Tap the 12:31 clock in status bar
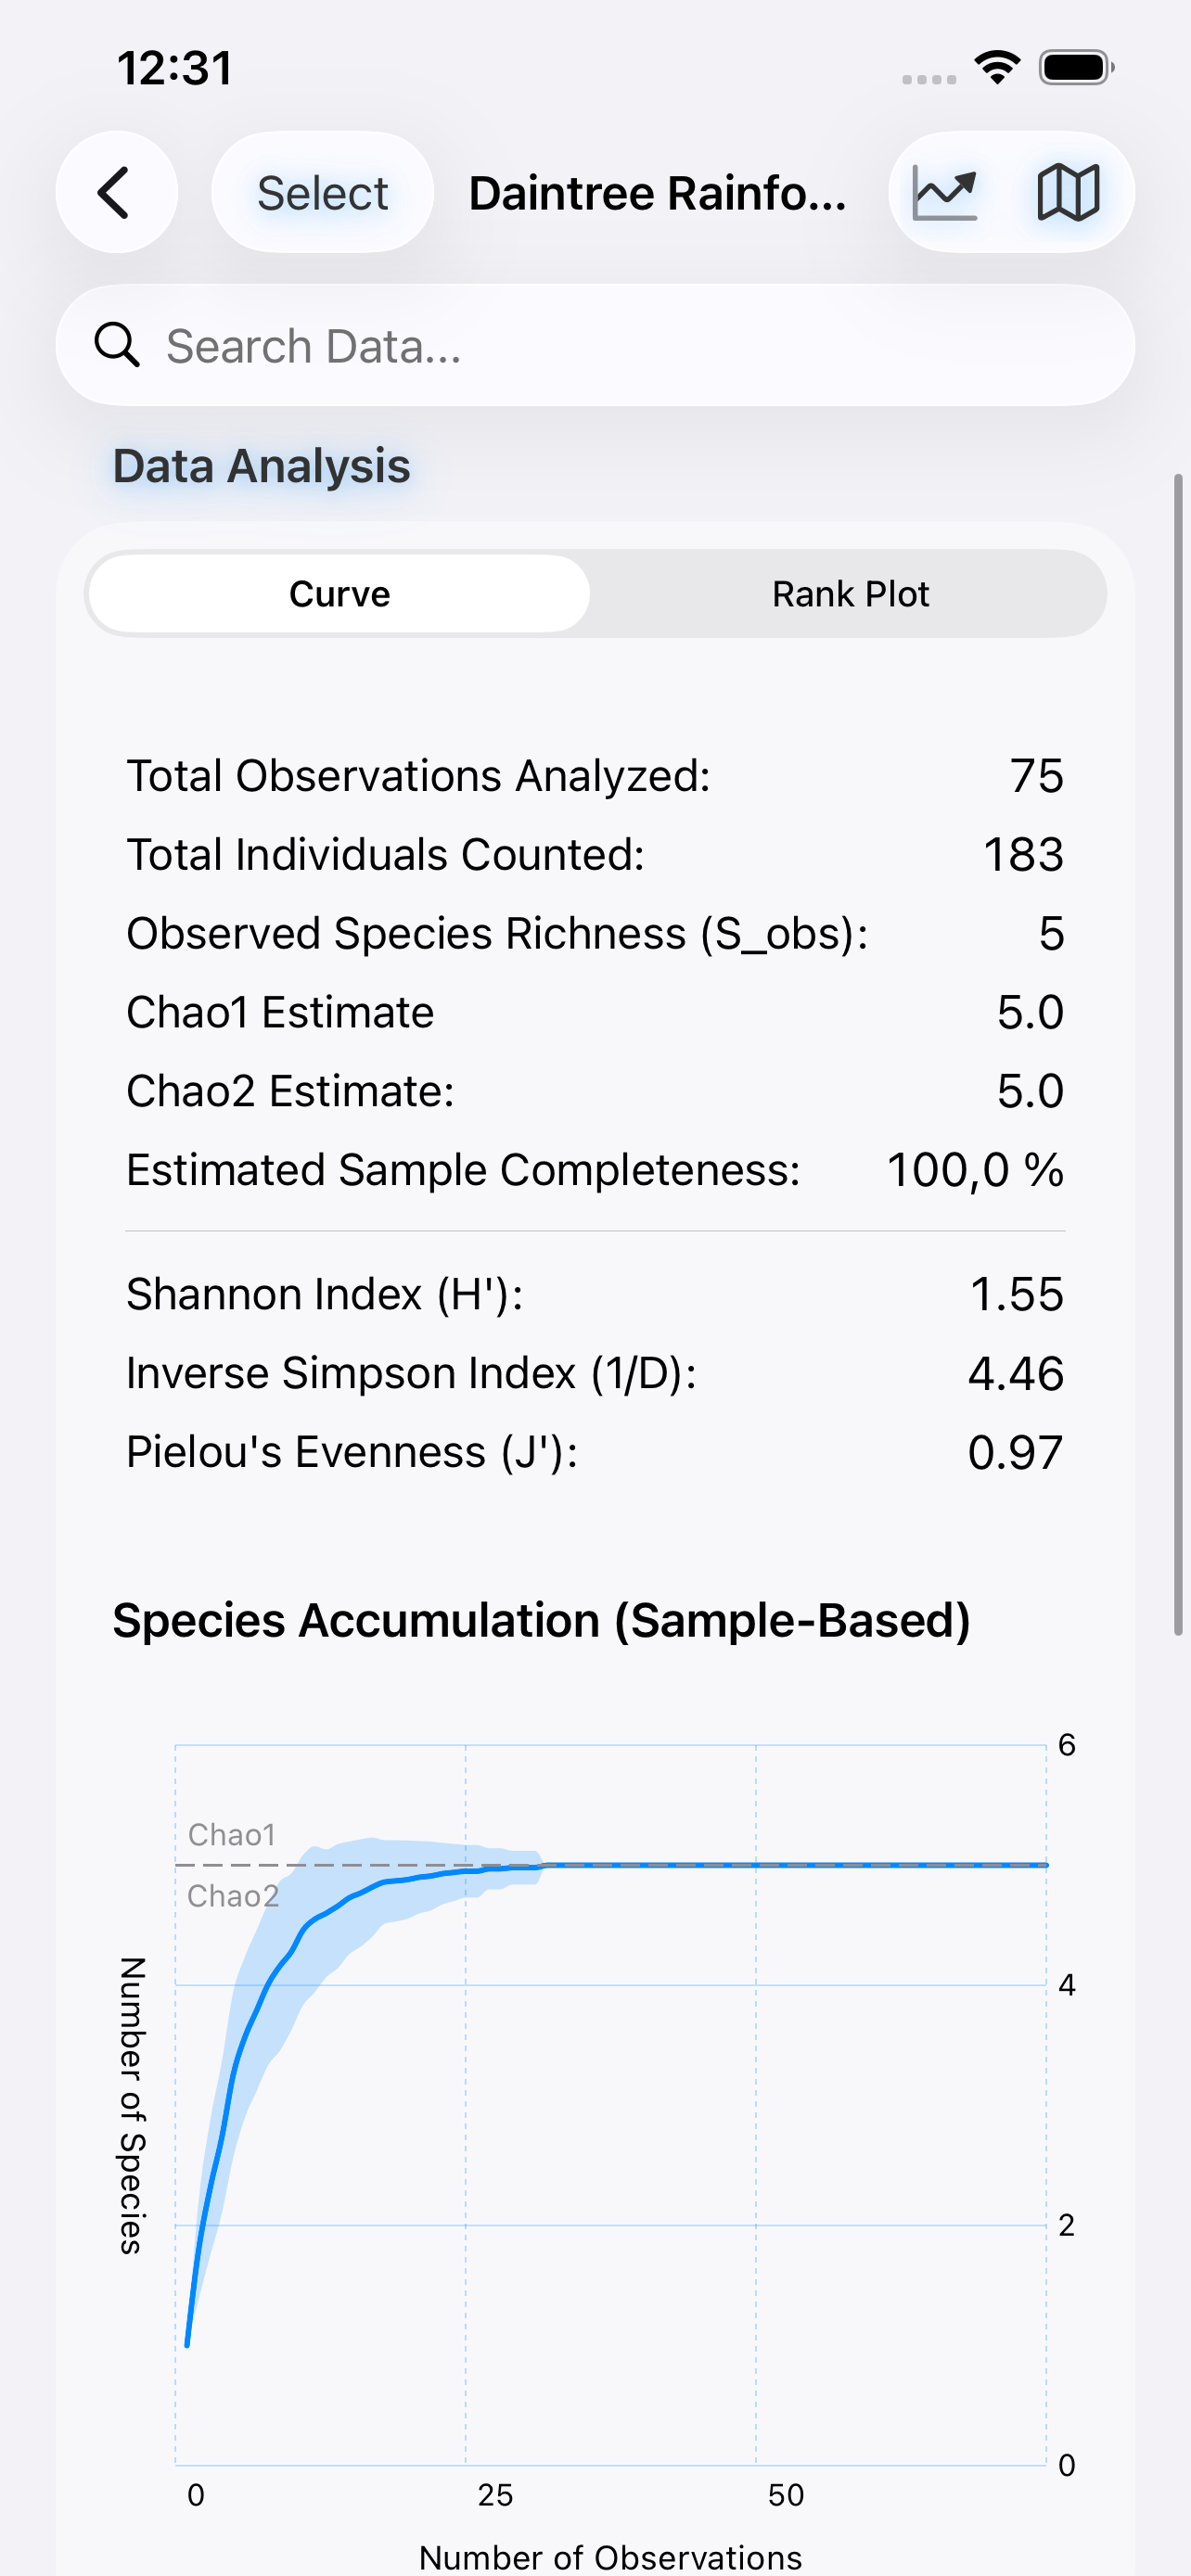 coord(175,68)
